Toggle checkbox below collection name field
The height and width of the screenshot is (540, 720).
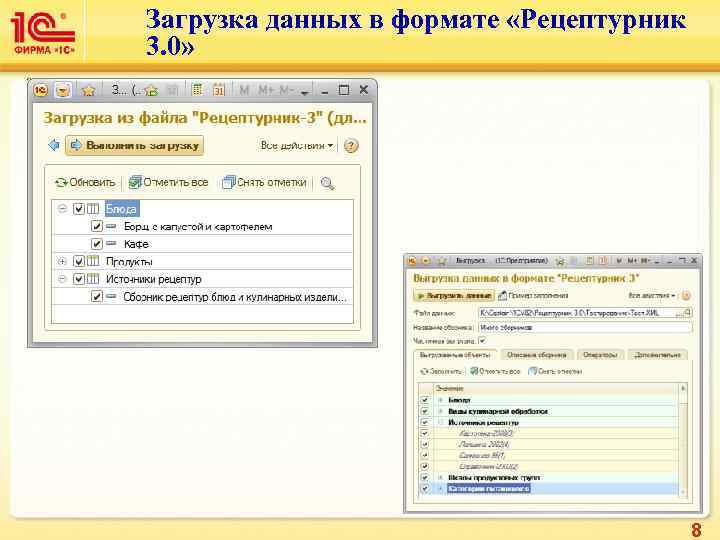tap(482, 341)
